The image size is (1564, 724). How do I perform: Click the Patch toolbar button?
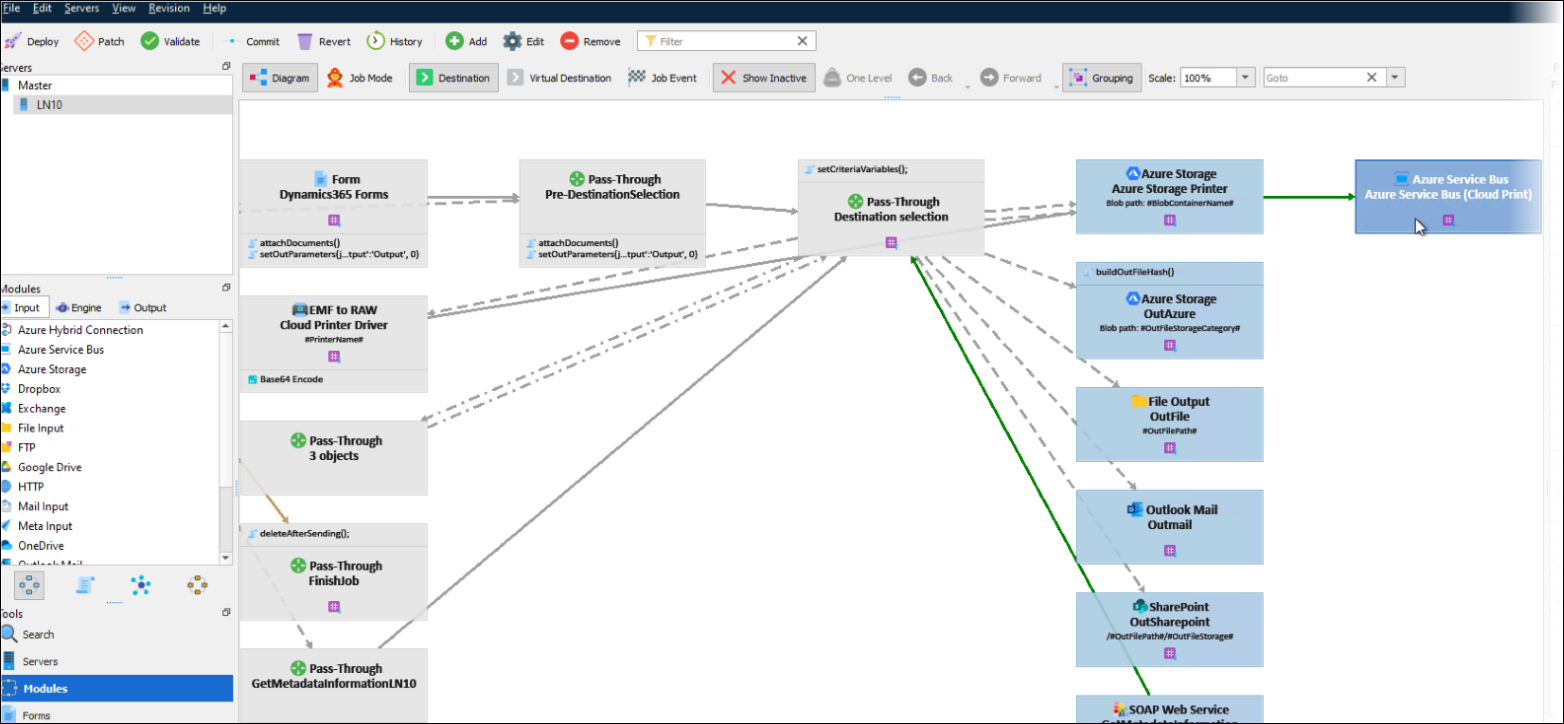pyautogui.click(x=100, y=41)
